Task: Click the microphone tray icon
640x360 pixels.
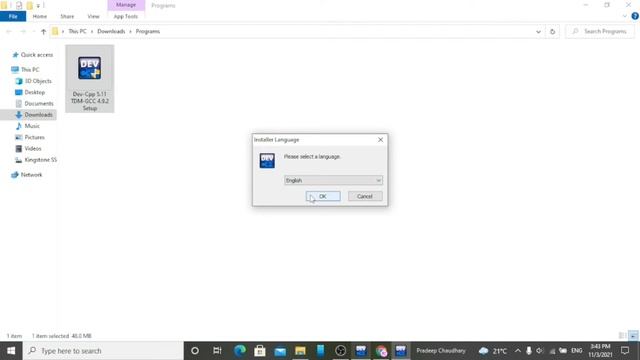Action: pos(529,351)
